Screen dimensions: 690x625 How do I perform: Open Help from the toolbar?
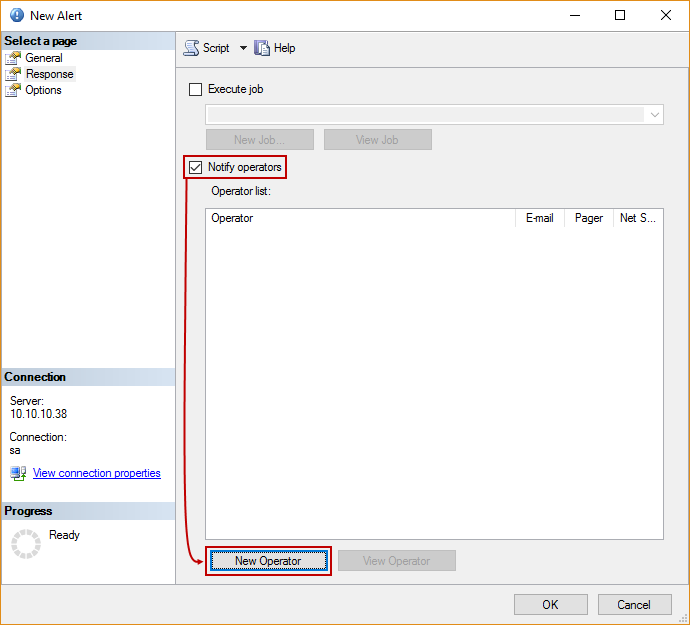[284, 48]
